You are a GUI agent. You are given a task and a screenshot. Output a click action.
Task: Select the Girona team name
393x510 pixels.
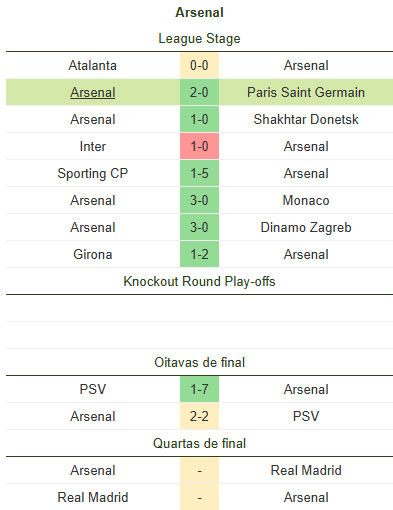(x=93, y=254)
